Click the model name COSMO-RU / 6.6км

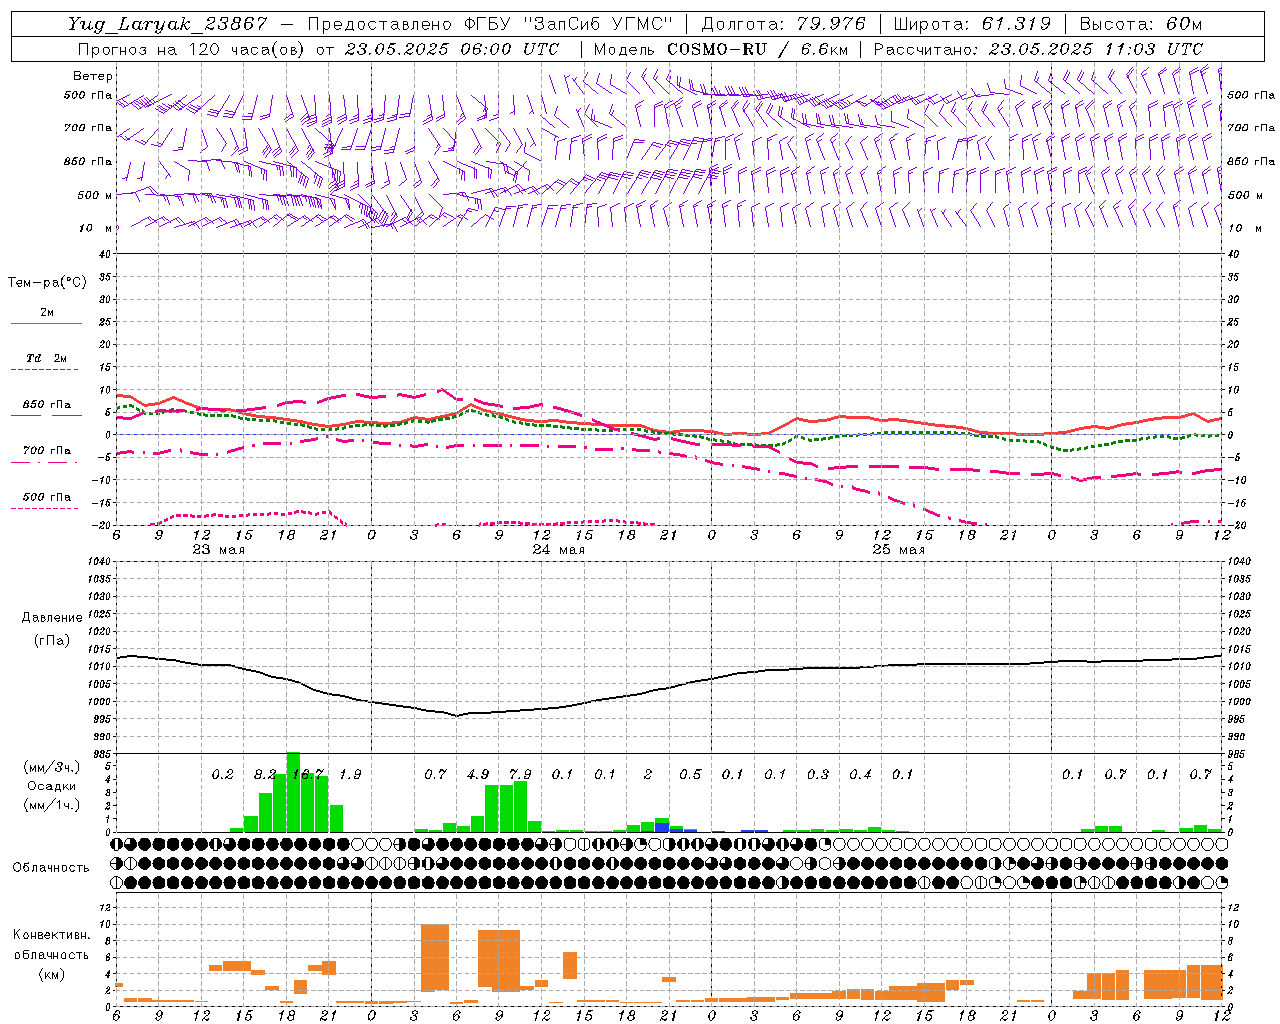click(x=757, y=49)
